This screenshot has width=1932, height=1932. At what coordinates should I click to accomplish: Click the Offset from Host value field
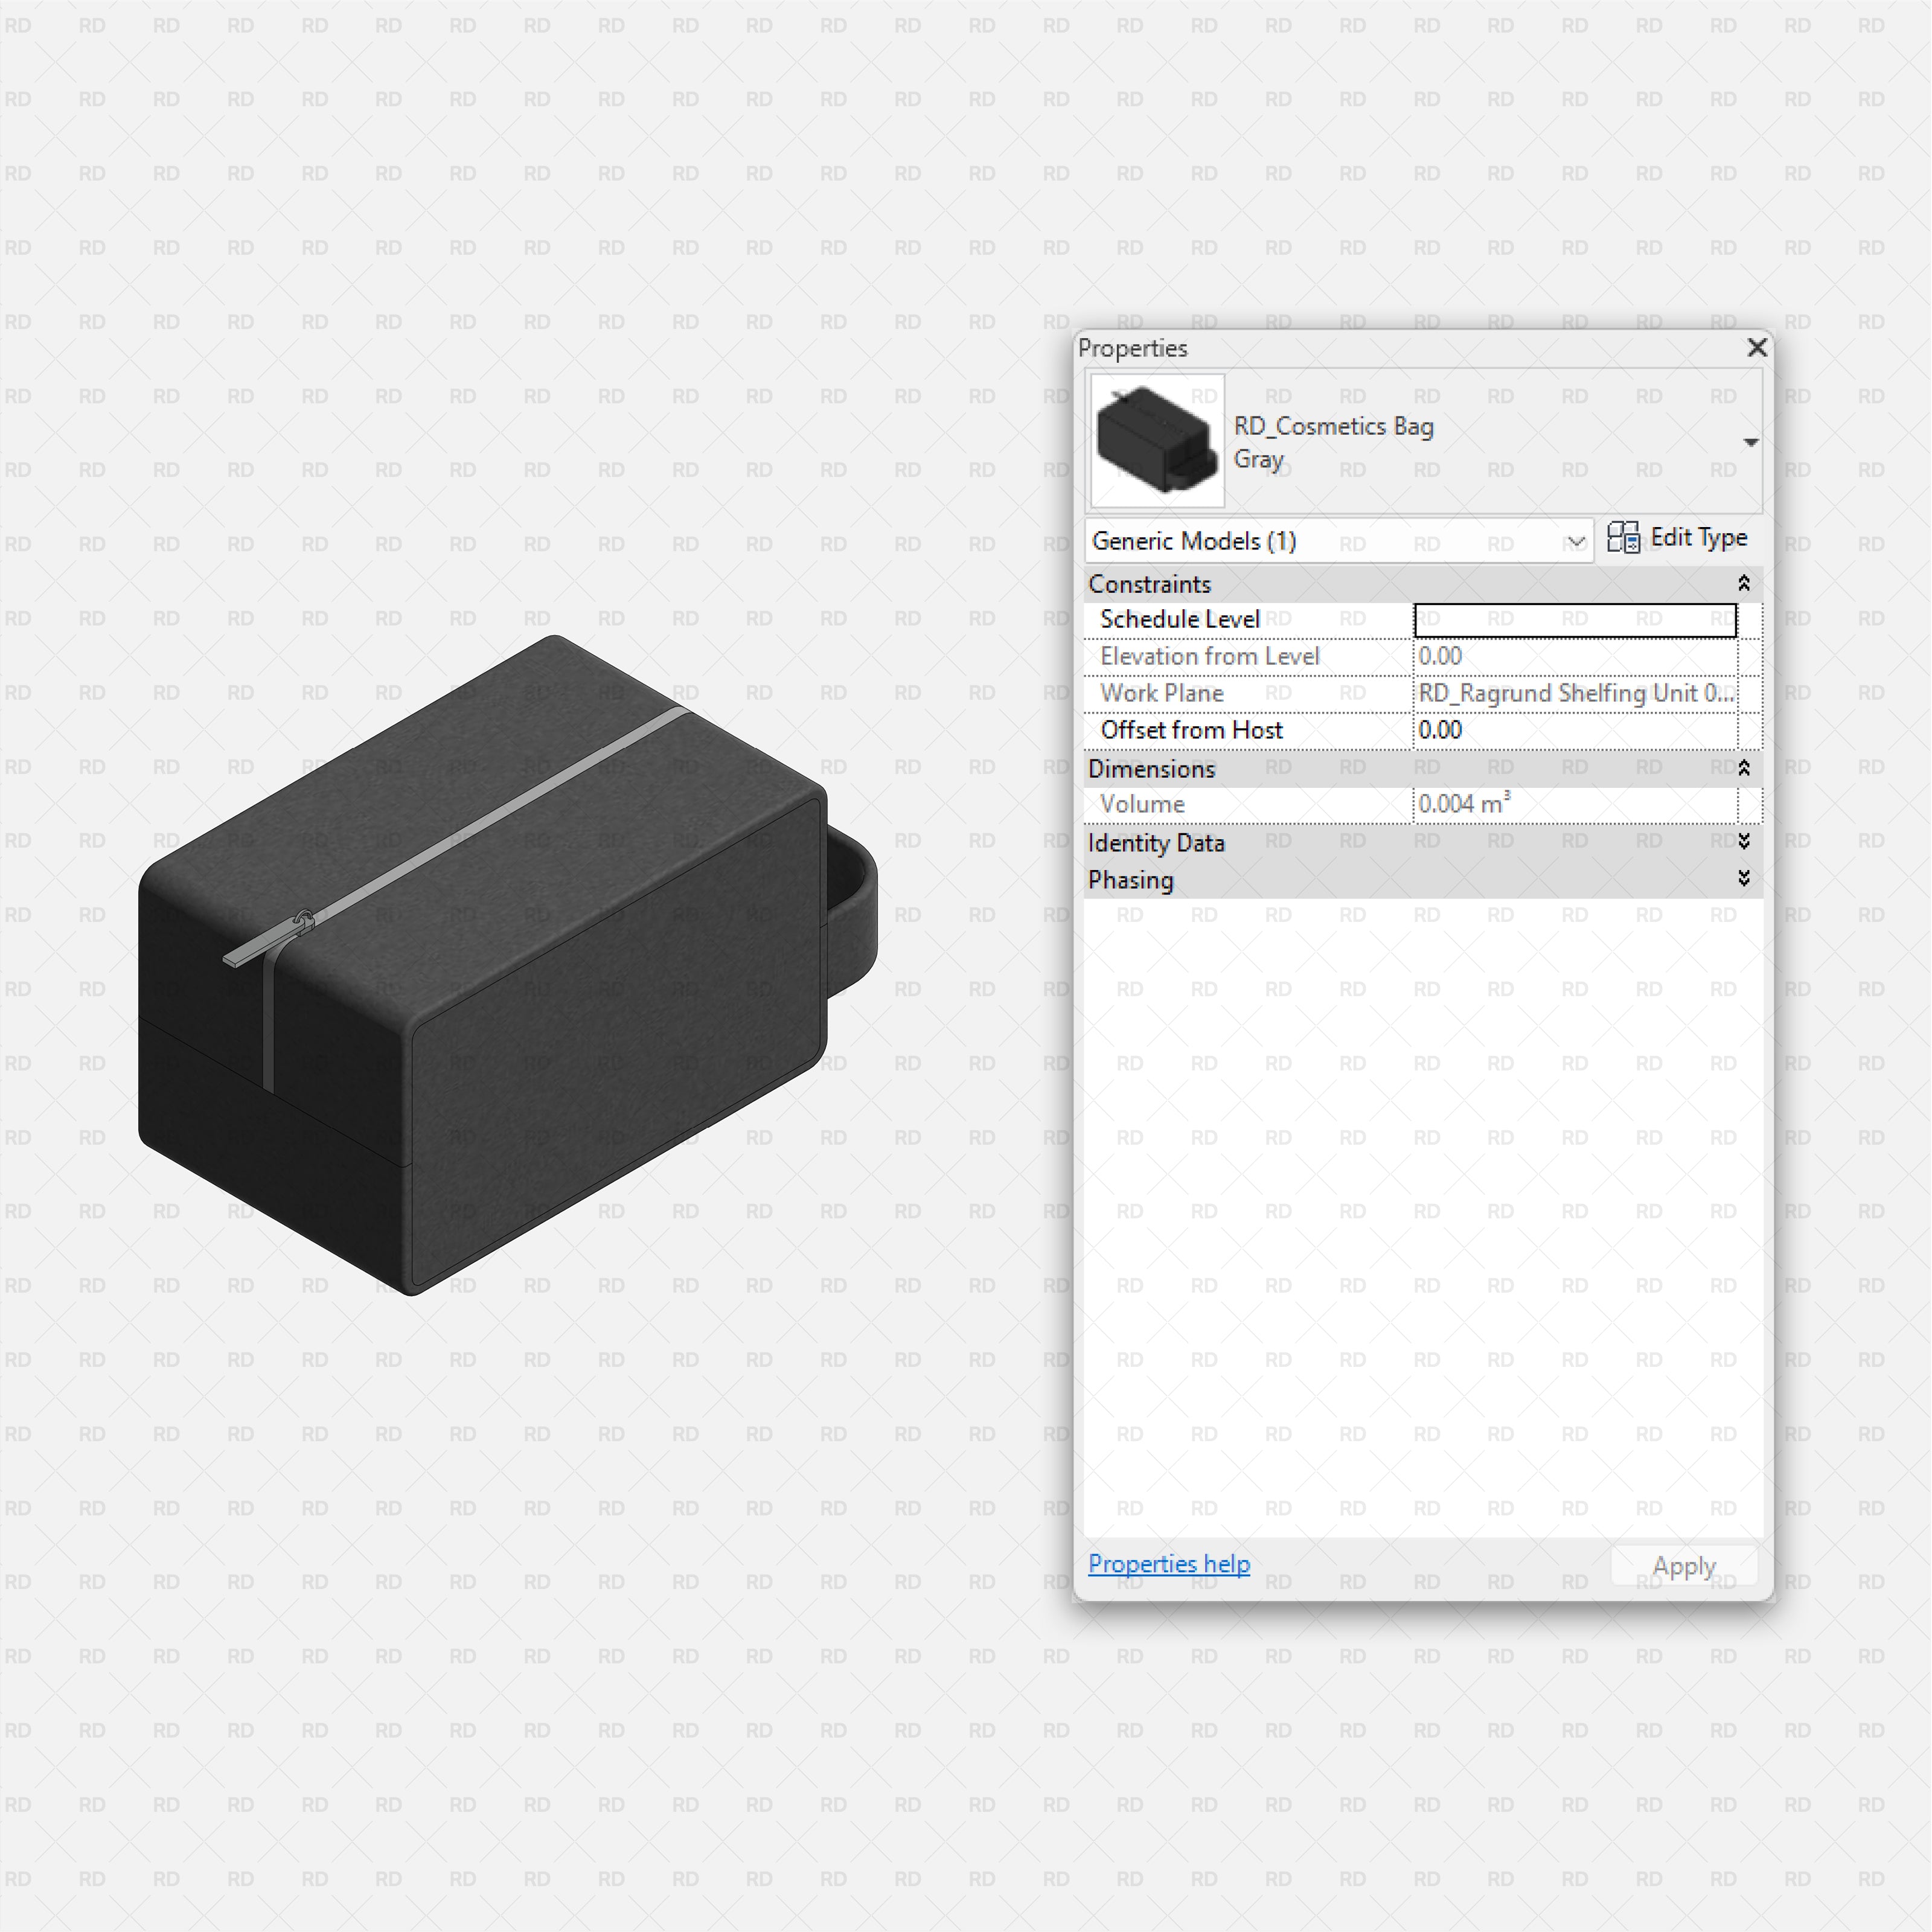(1574, 731)
